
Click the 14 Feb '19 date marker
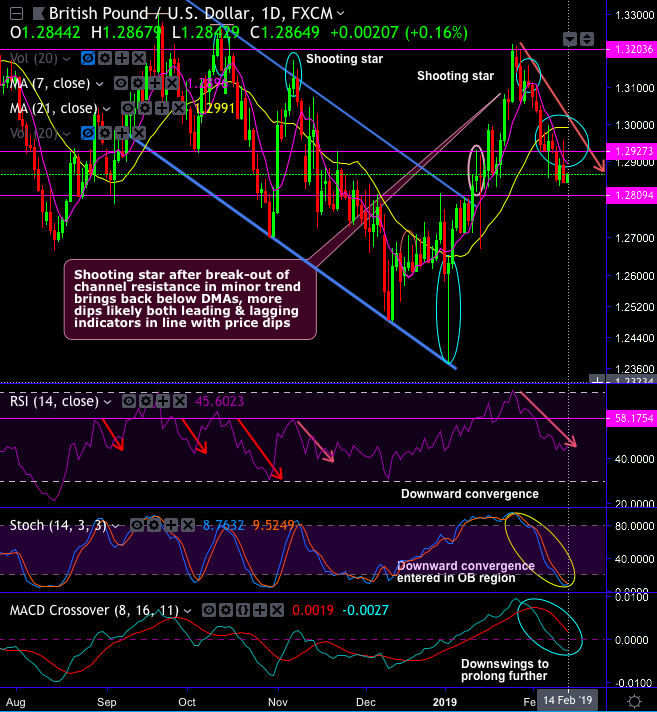pyautogui.click(x=568, y=700)
